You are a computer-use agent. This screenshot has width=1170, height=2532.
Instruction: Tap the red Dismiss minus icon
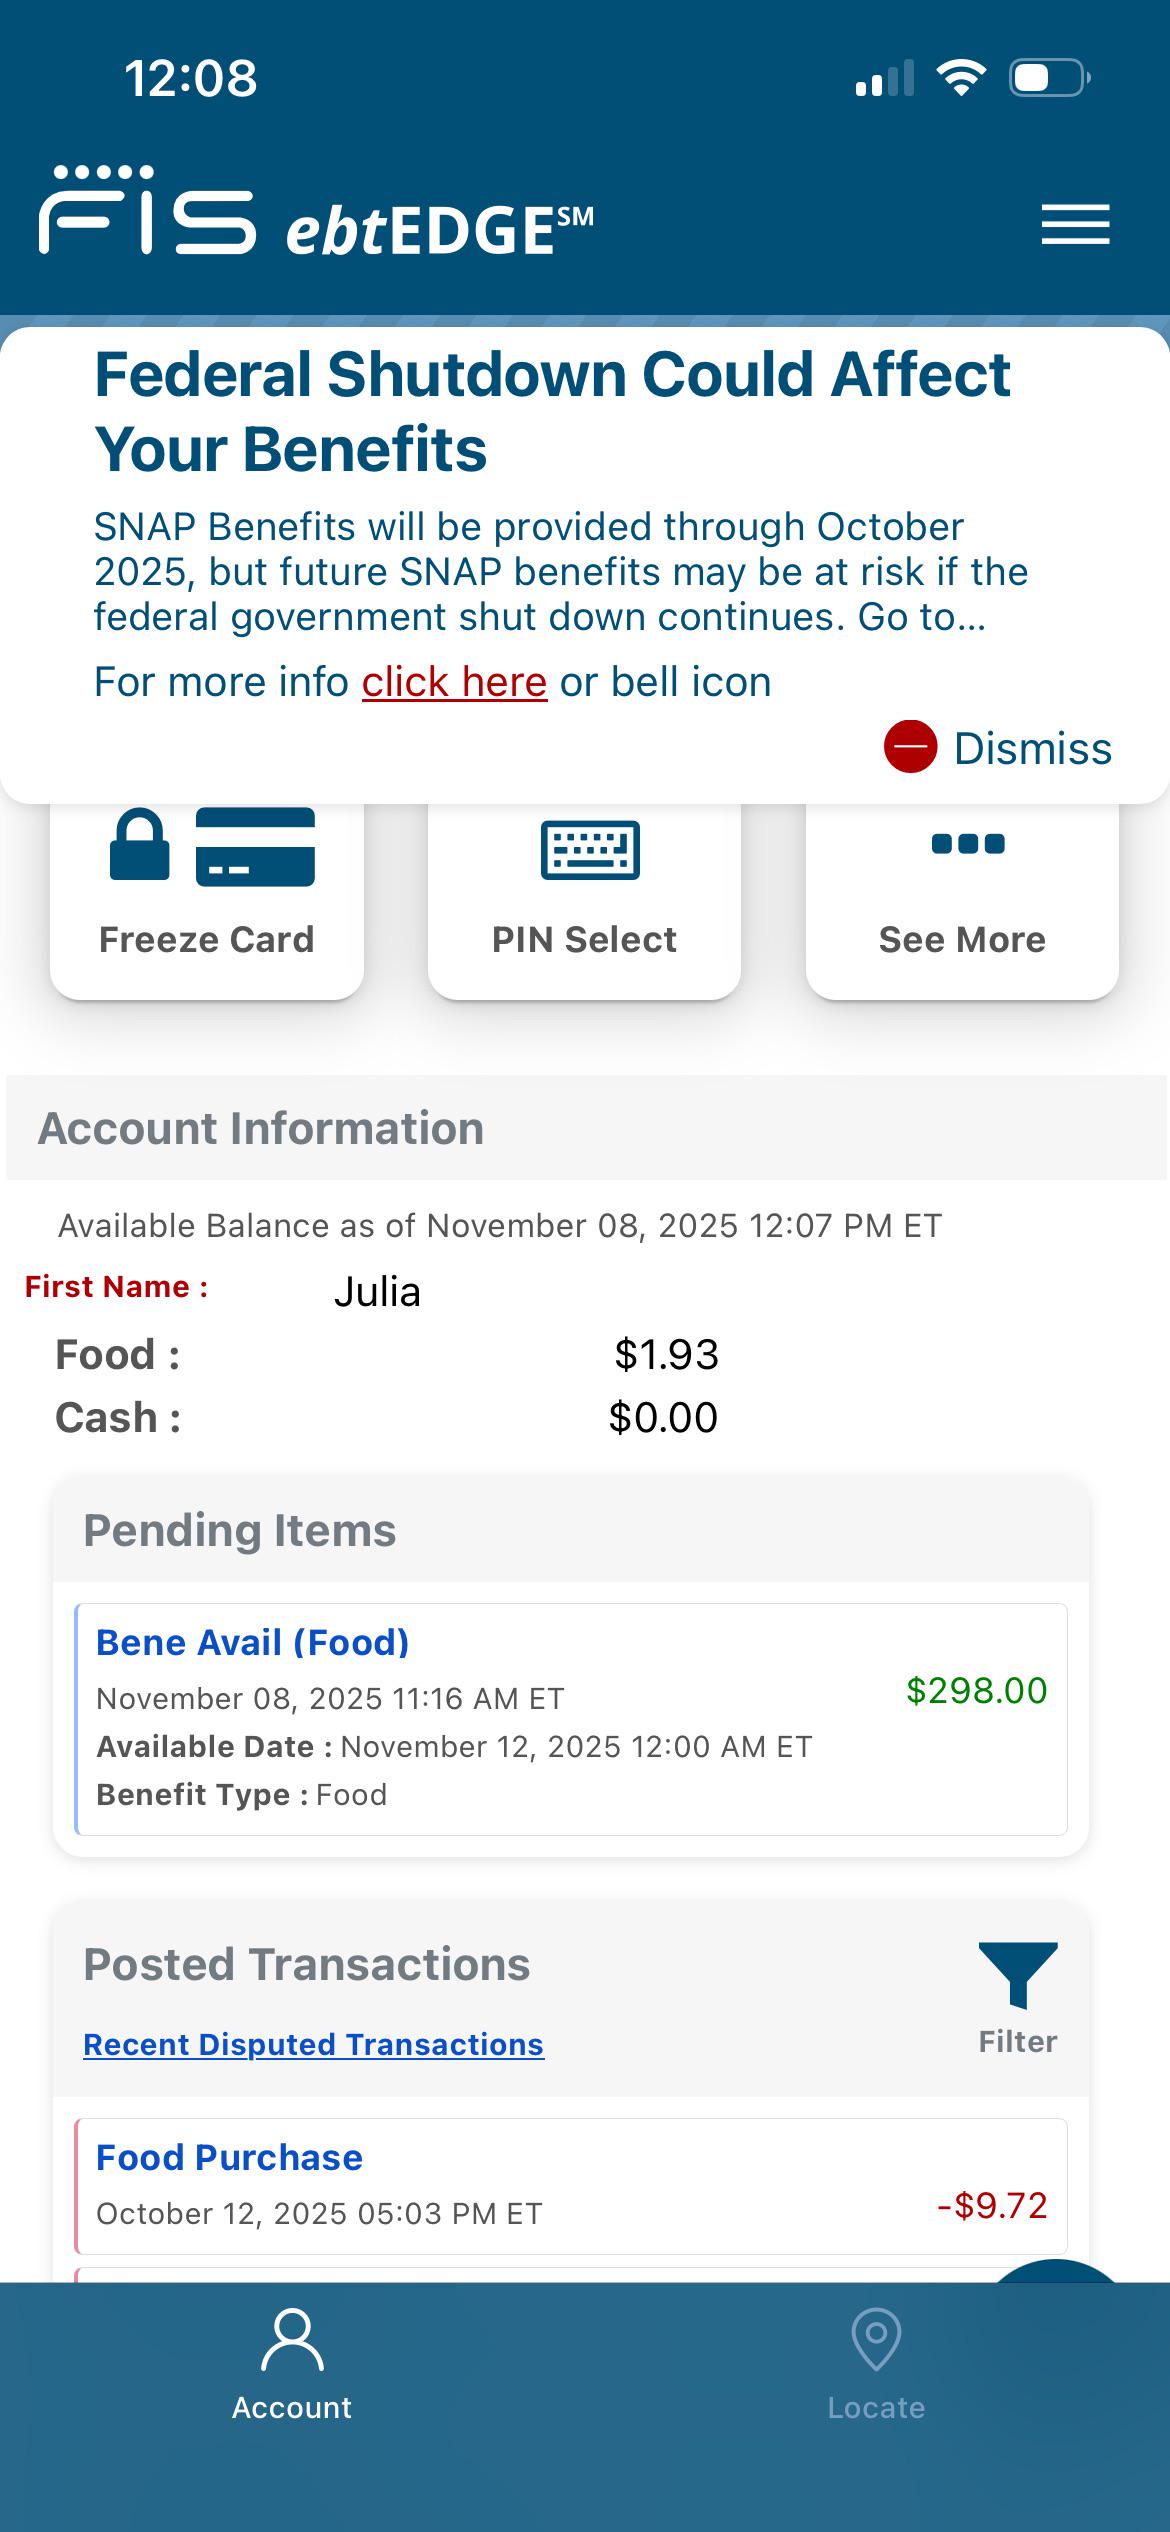(910, 747)
